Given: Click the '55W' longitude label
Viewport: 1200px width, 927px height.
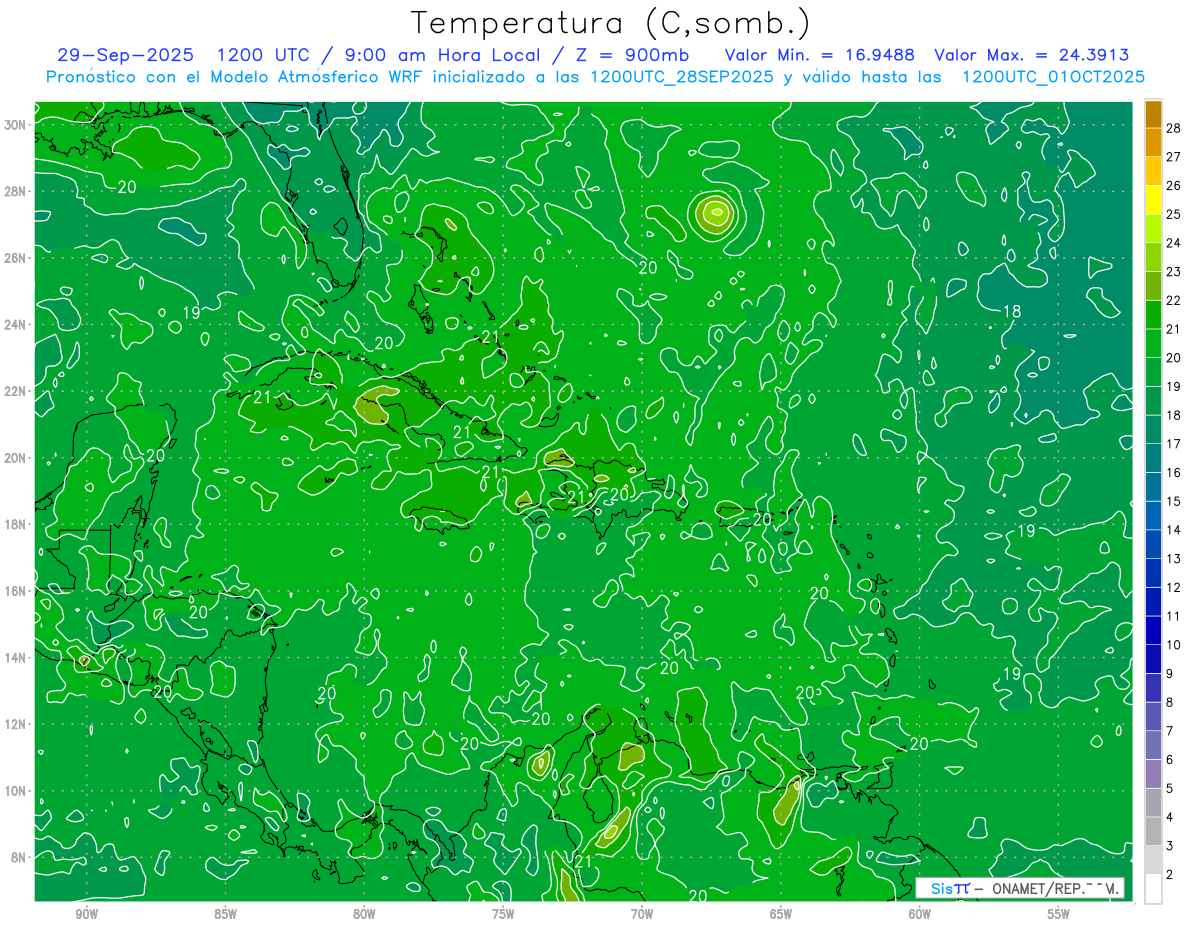Looking at the screenshot, I should [1059, 914].
